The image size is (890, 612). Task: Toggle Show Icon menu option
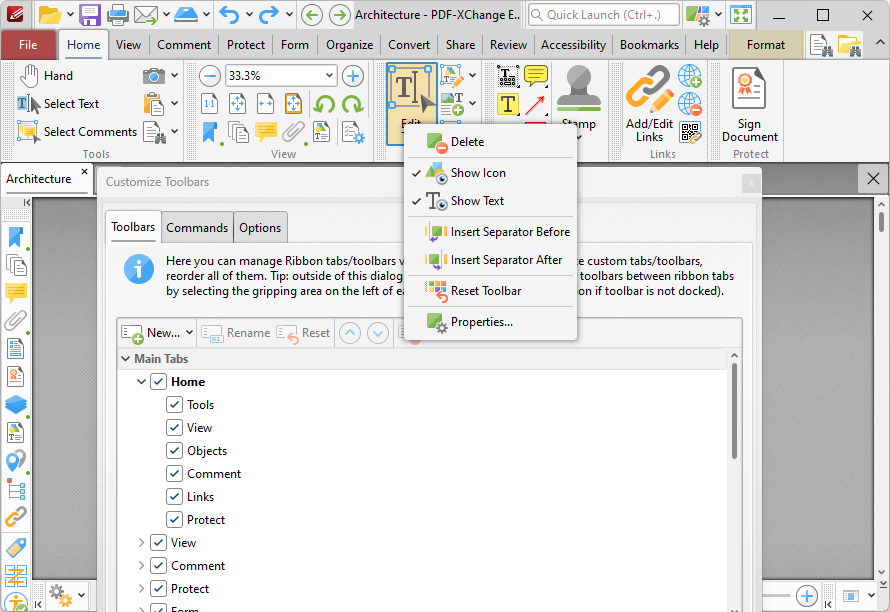coord(490,173)
